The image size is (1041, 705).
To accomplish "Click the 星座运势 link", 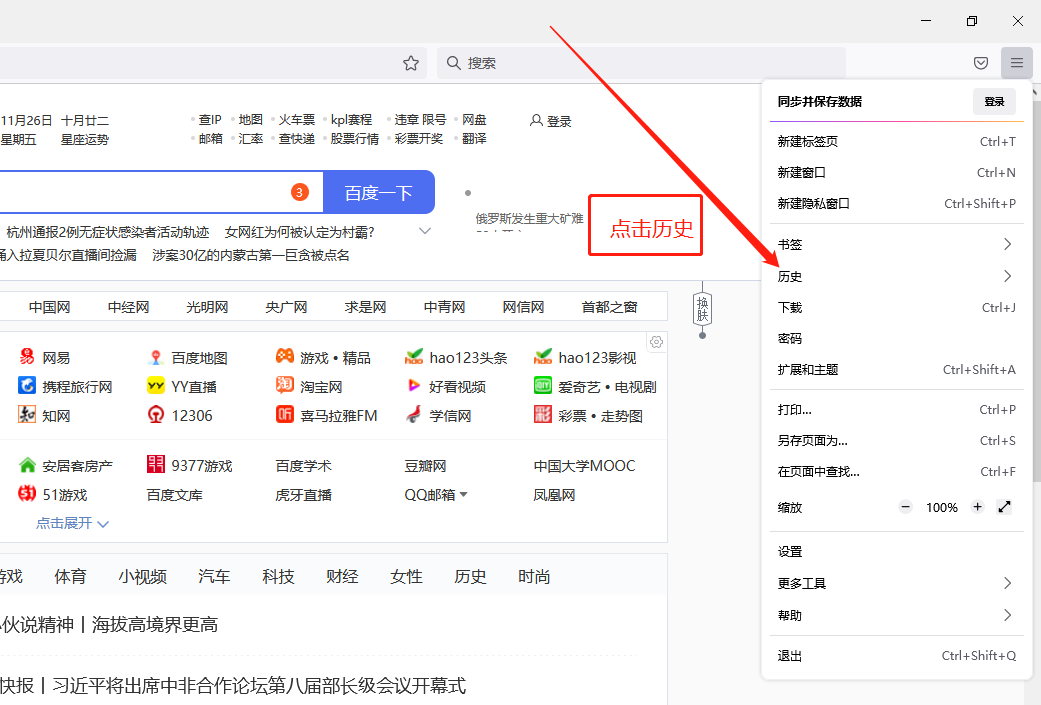I will [x=84, y=139].
